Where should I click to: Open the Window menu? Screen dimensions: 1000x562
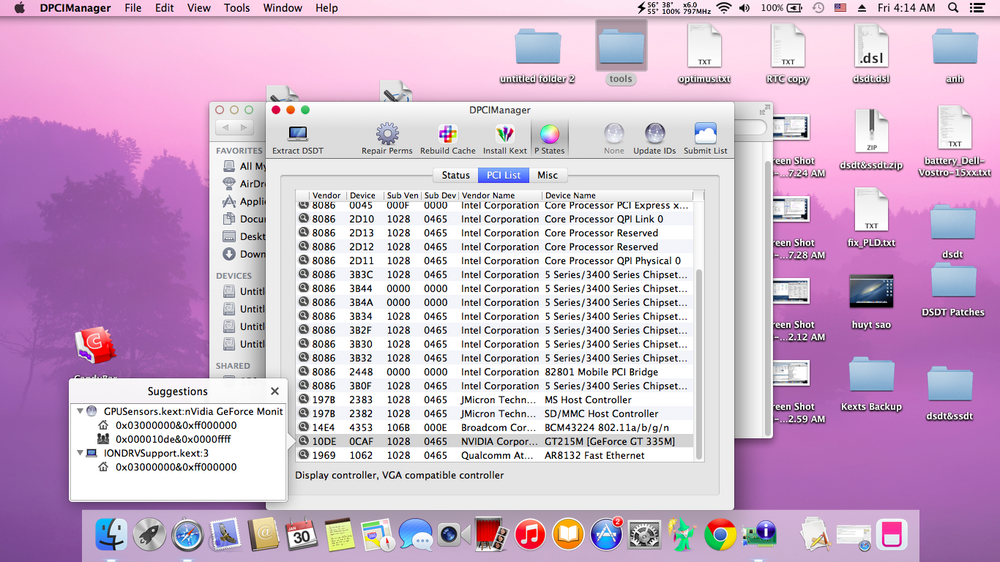tap(283, 8)
